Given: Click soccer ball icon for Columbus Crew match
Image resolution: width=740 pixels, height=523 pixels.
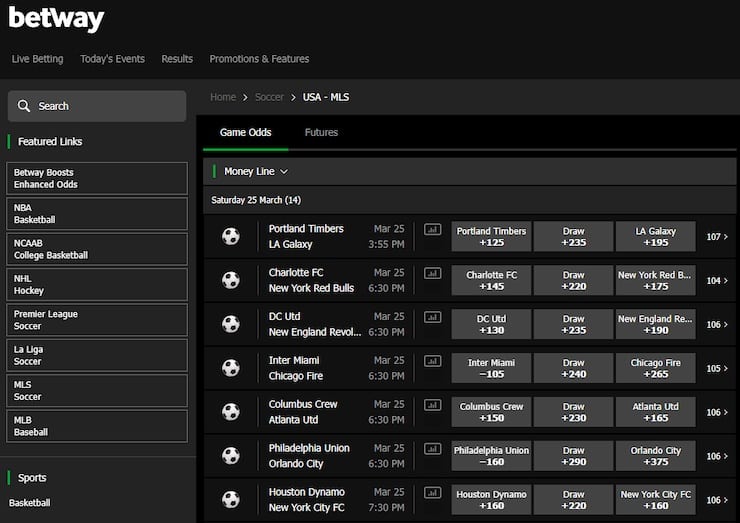Looking at the screenshot, I should [231, 412].
